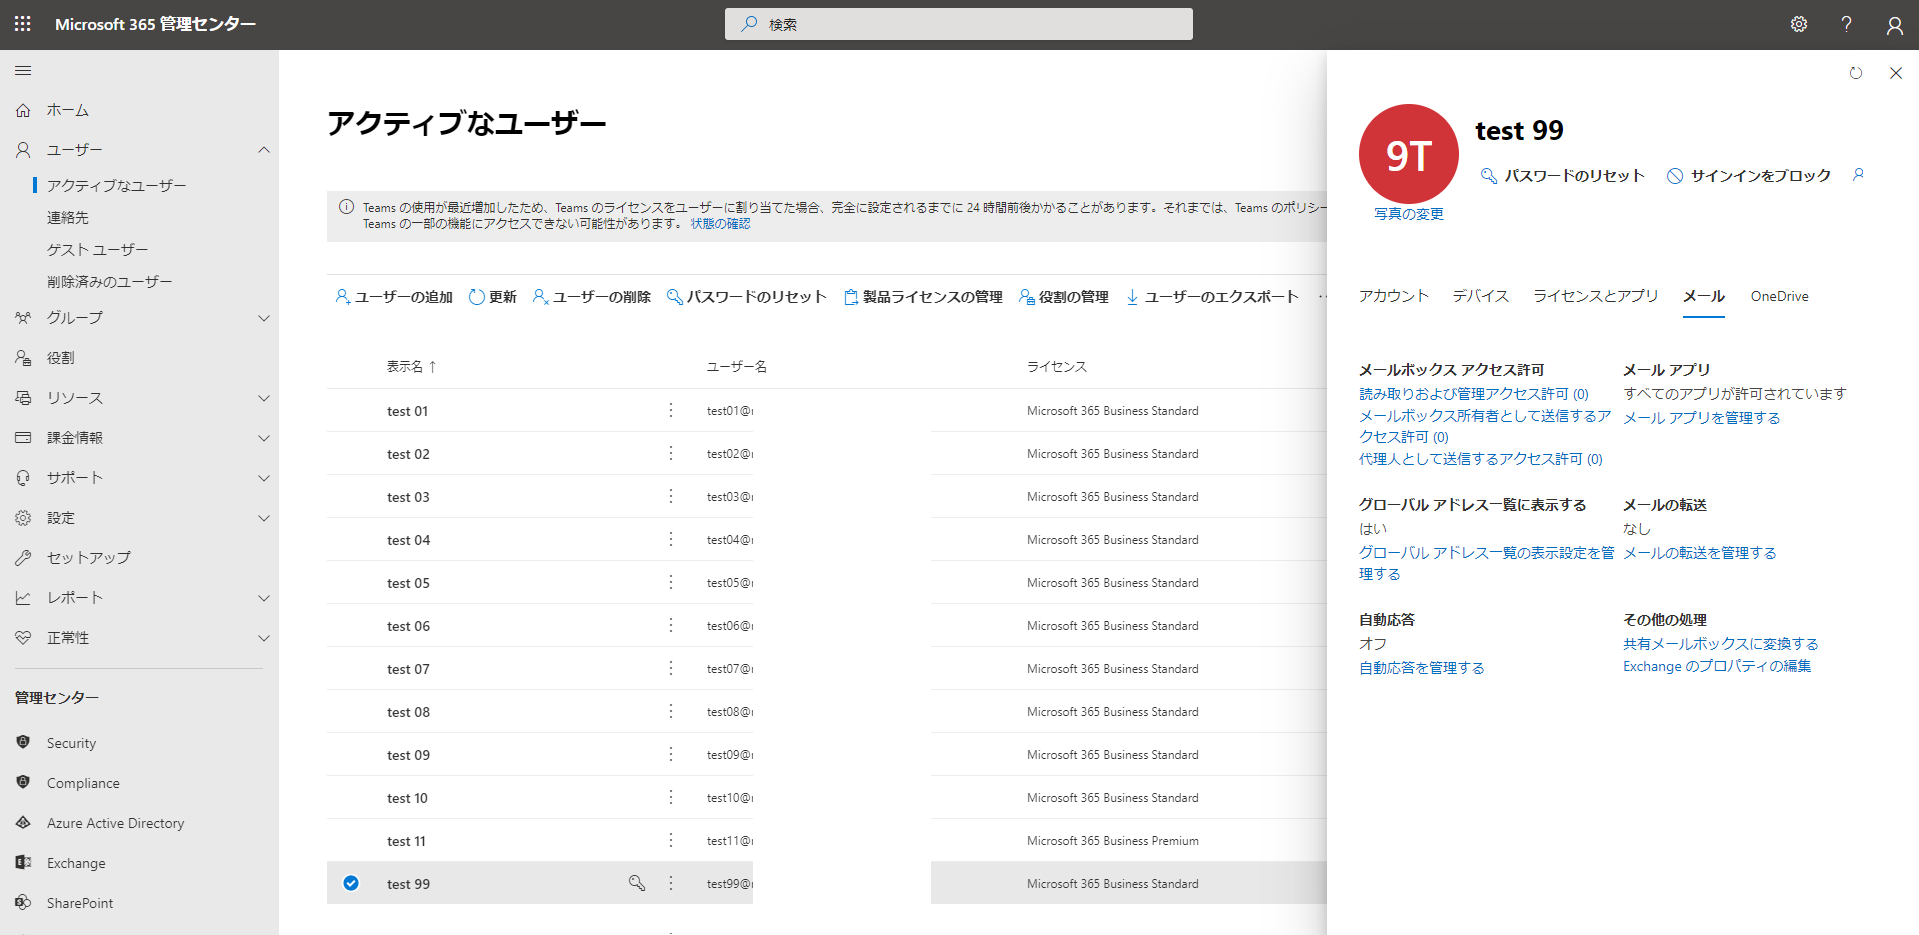The height and width of the screenshot is (935, 1919).
Task: Expand the 正常性 section chevron
Action: click(264, 638)
